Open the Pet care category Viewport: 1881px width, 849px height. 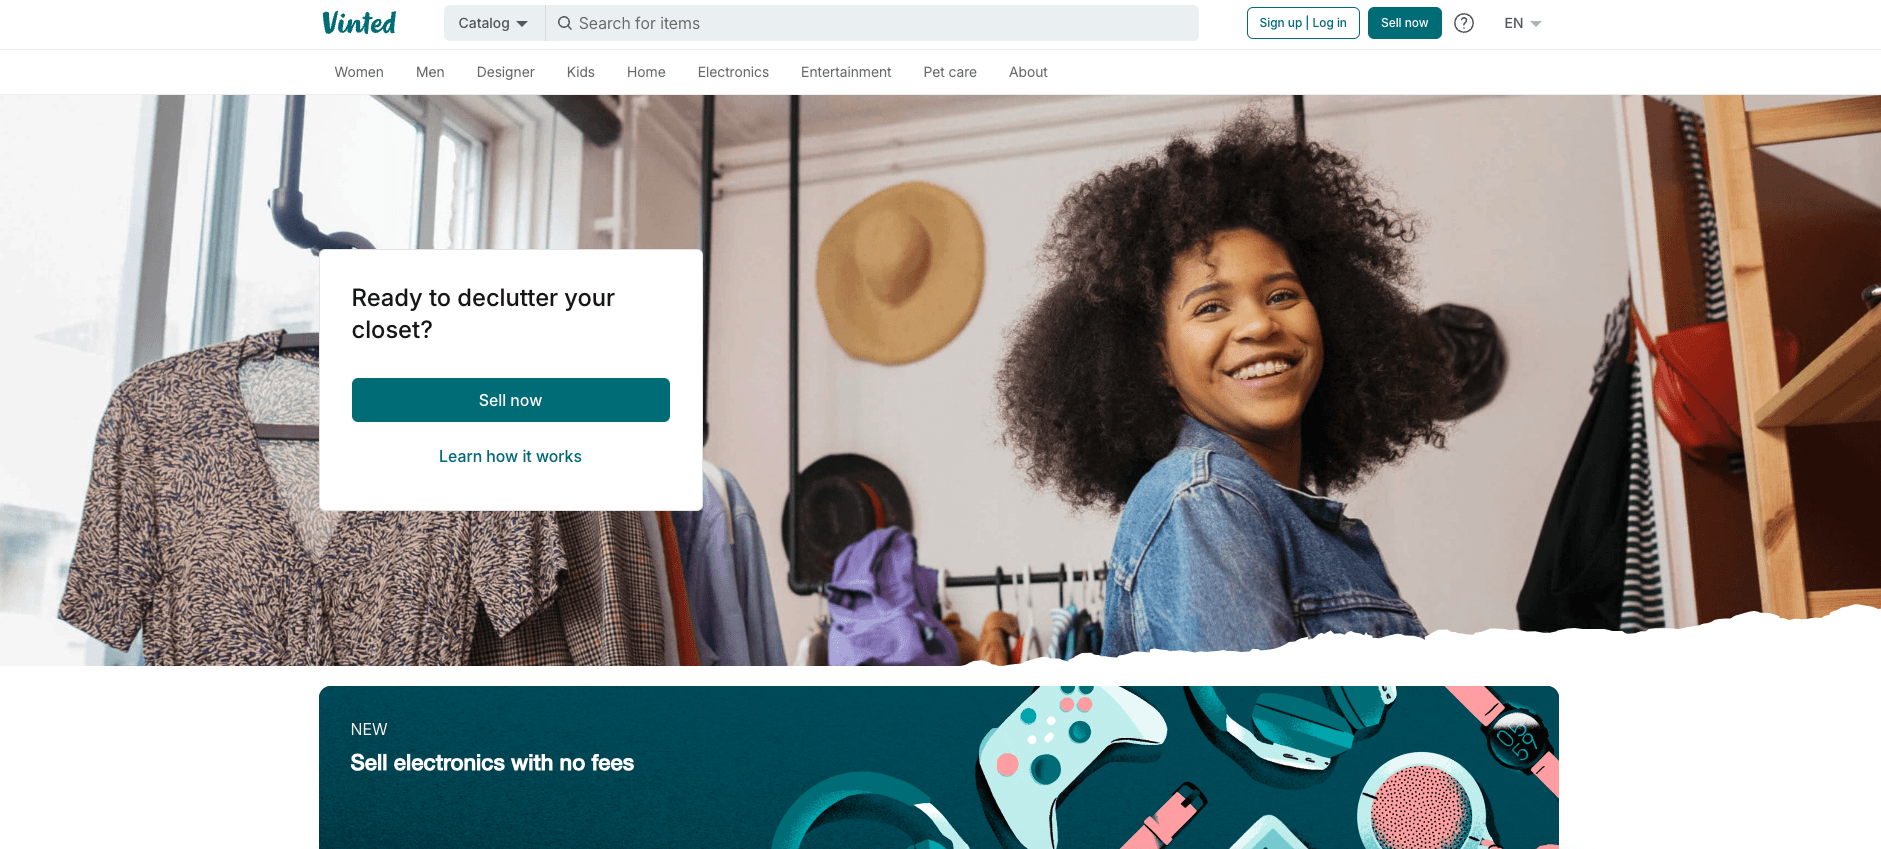coord(950,72)
